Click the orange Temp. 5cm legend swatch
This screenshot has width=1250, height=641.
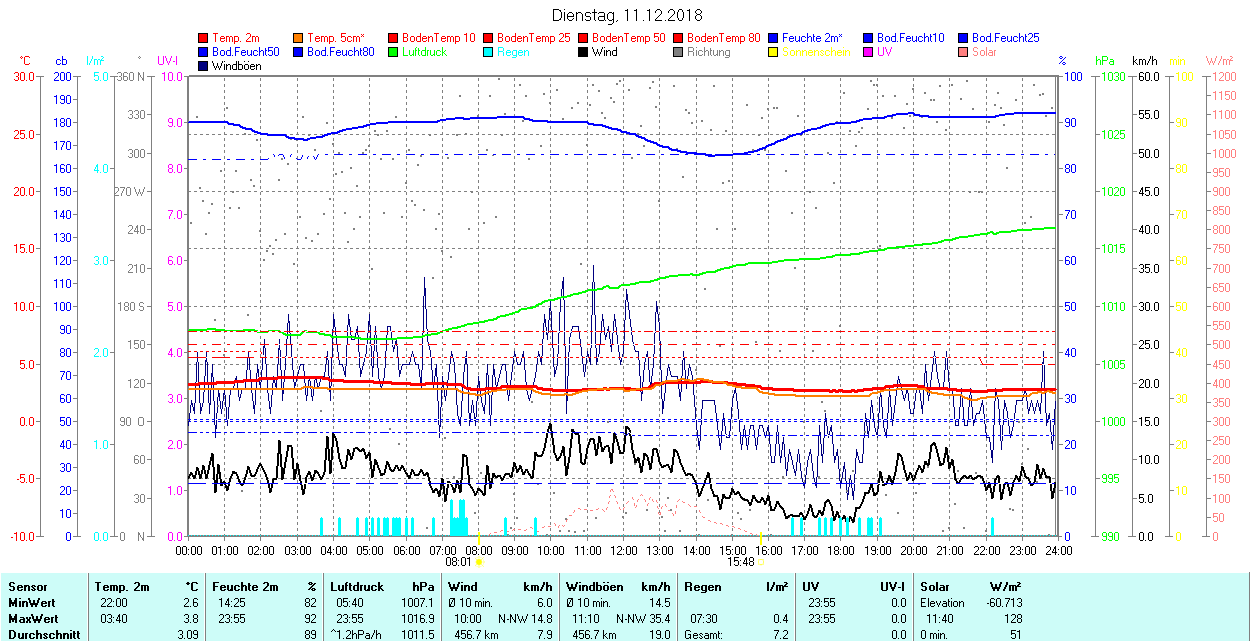299,38
